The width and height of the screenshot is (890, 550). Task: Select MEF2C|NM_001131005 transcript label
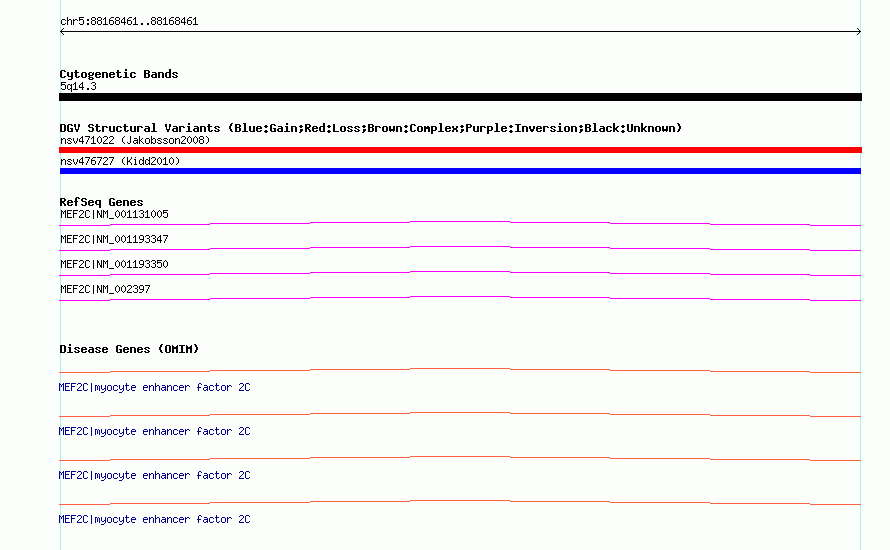tap(114, 215)
